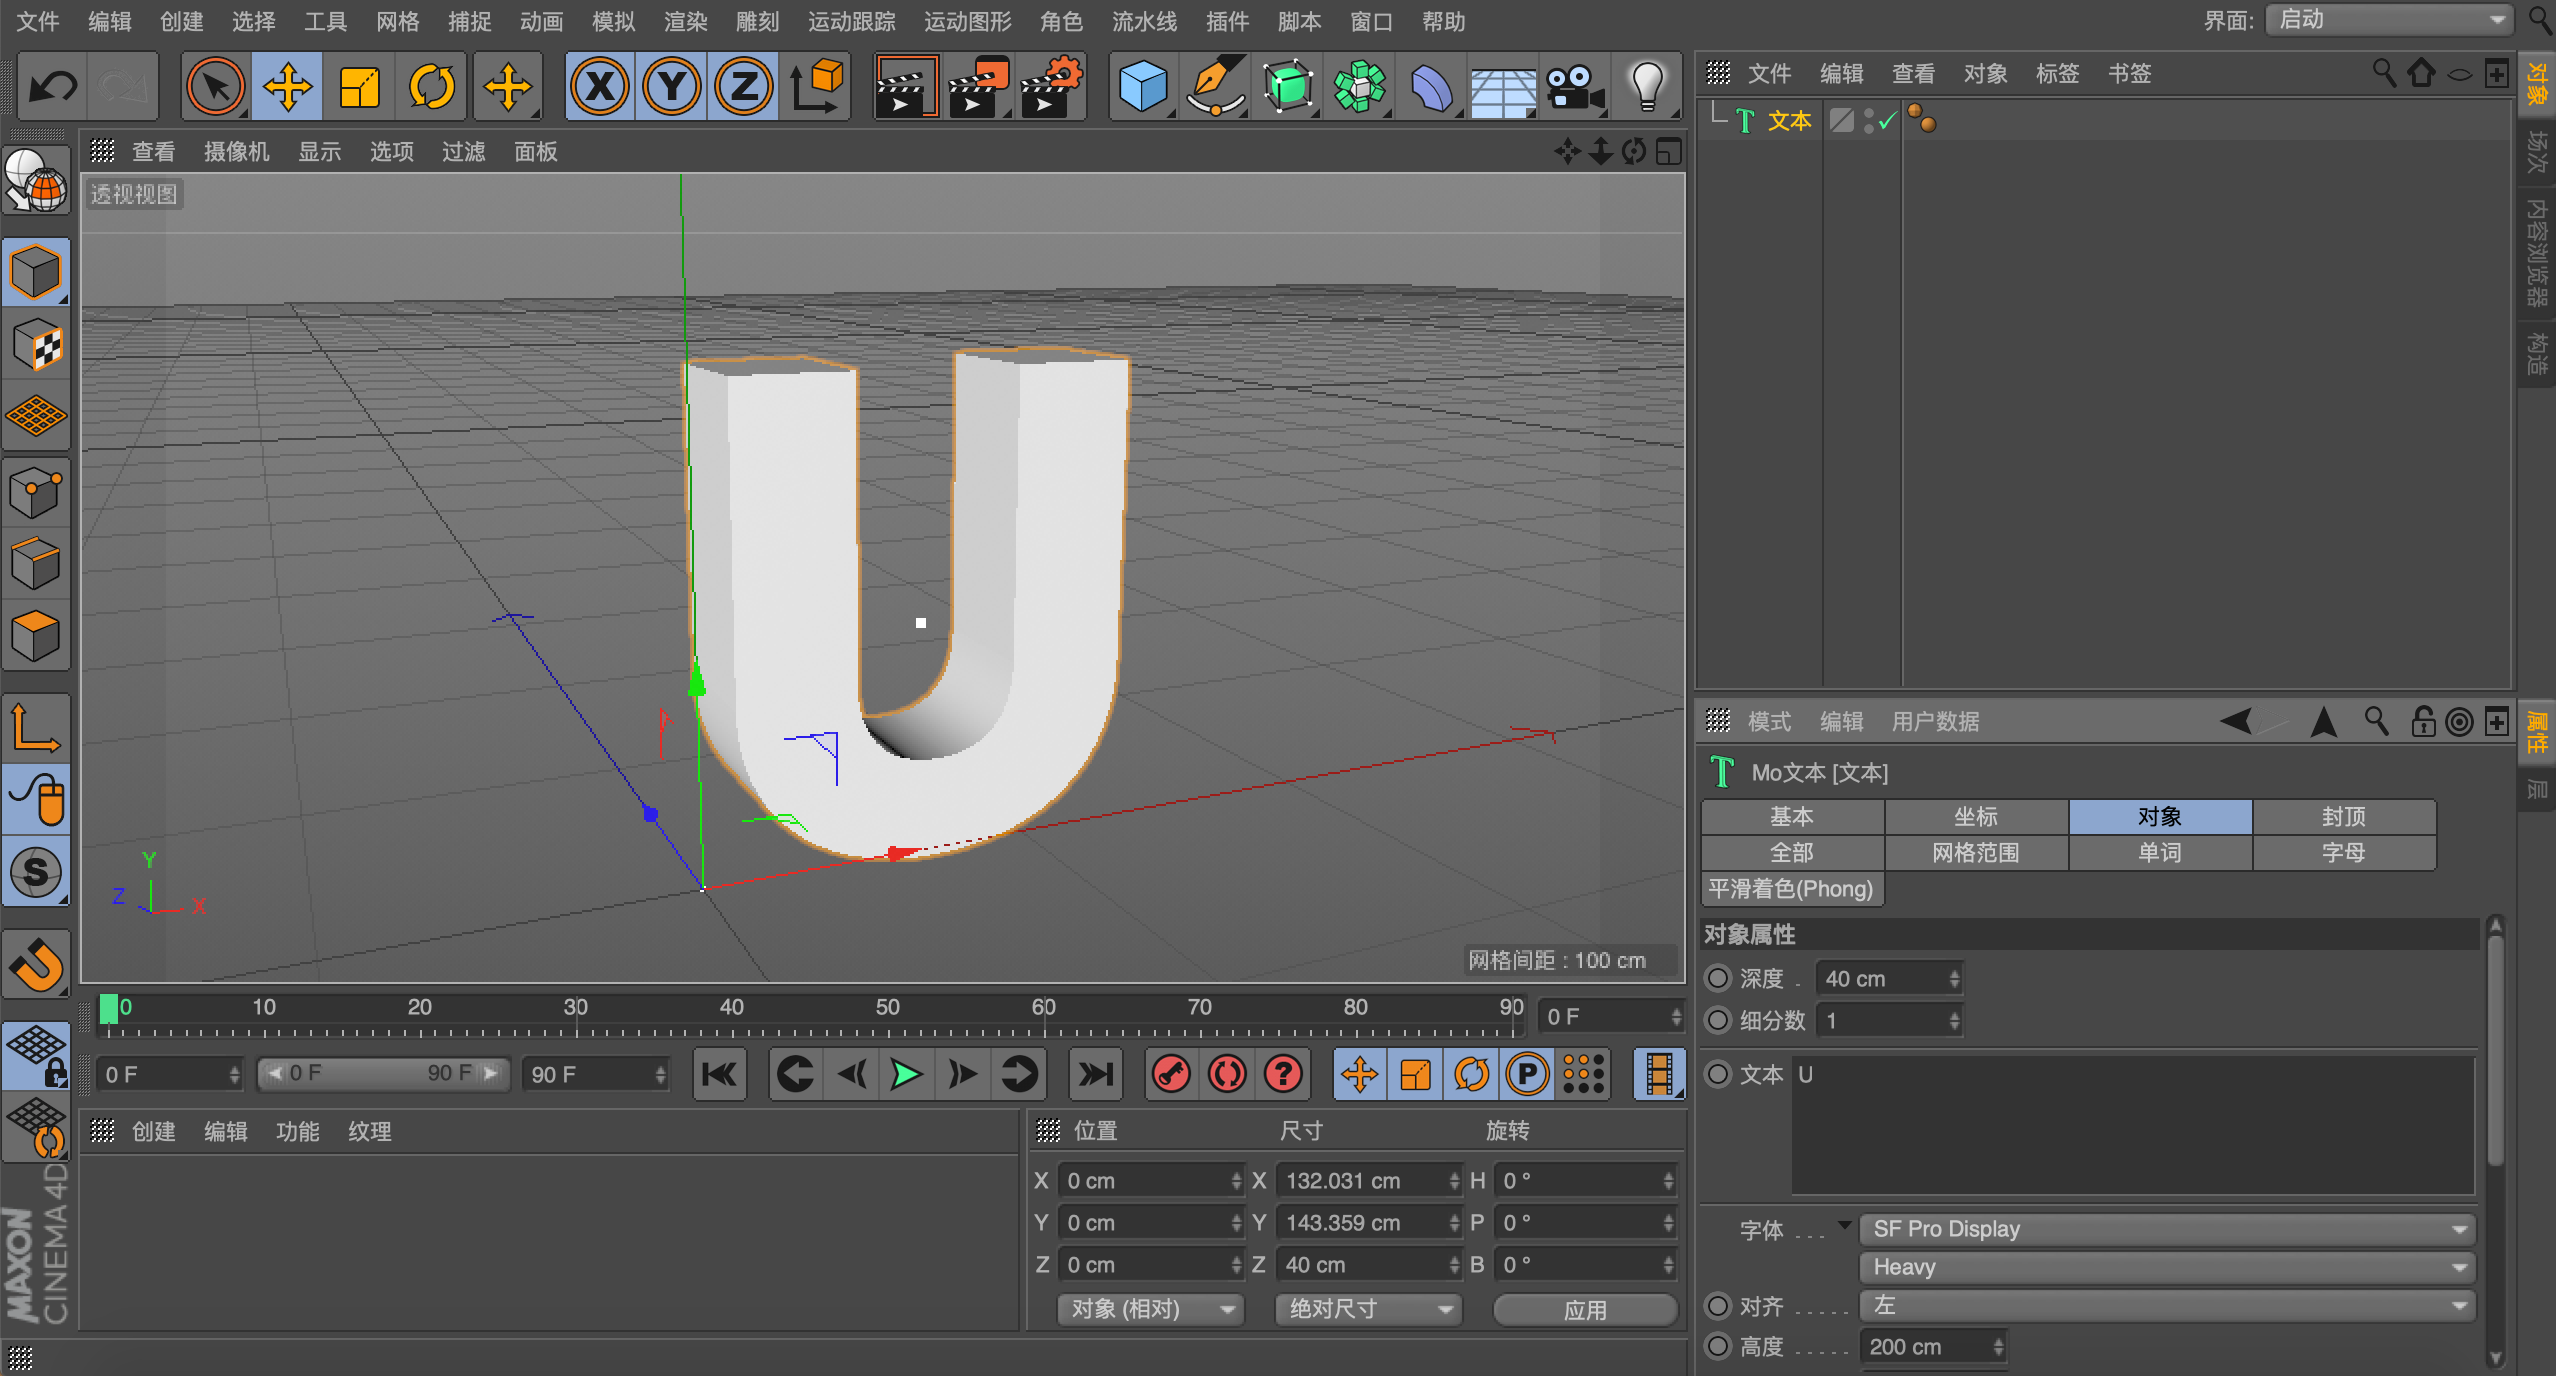This screenshot has width=2556, height=1376.
Task: Add a Cube primitive object
Action: [x=1142, y=87]
